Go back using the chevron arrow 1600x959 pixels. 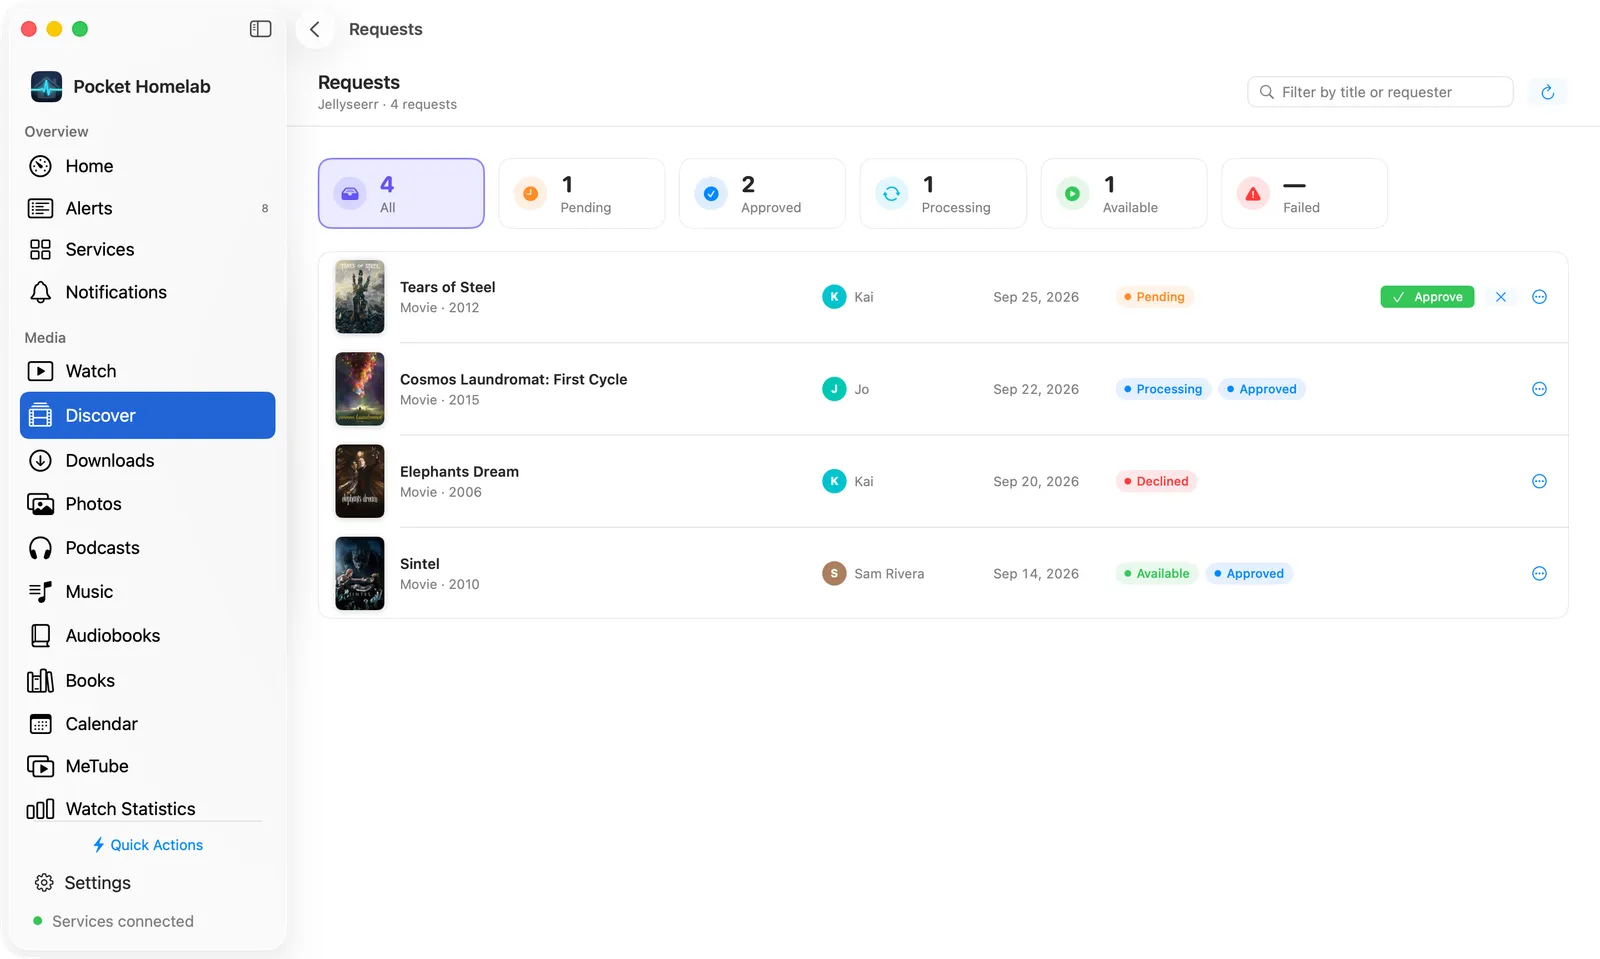[315, 29]
